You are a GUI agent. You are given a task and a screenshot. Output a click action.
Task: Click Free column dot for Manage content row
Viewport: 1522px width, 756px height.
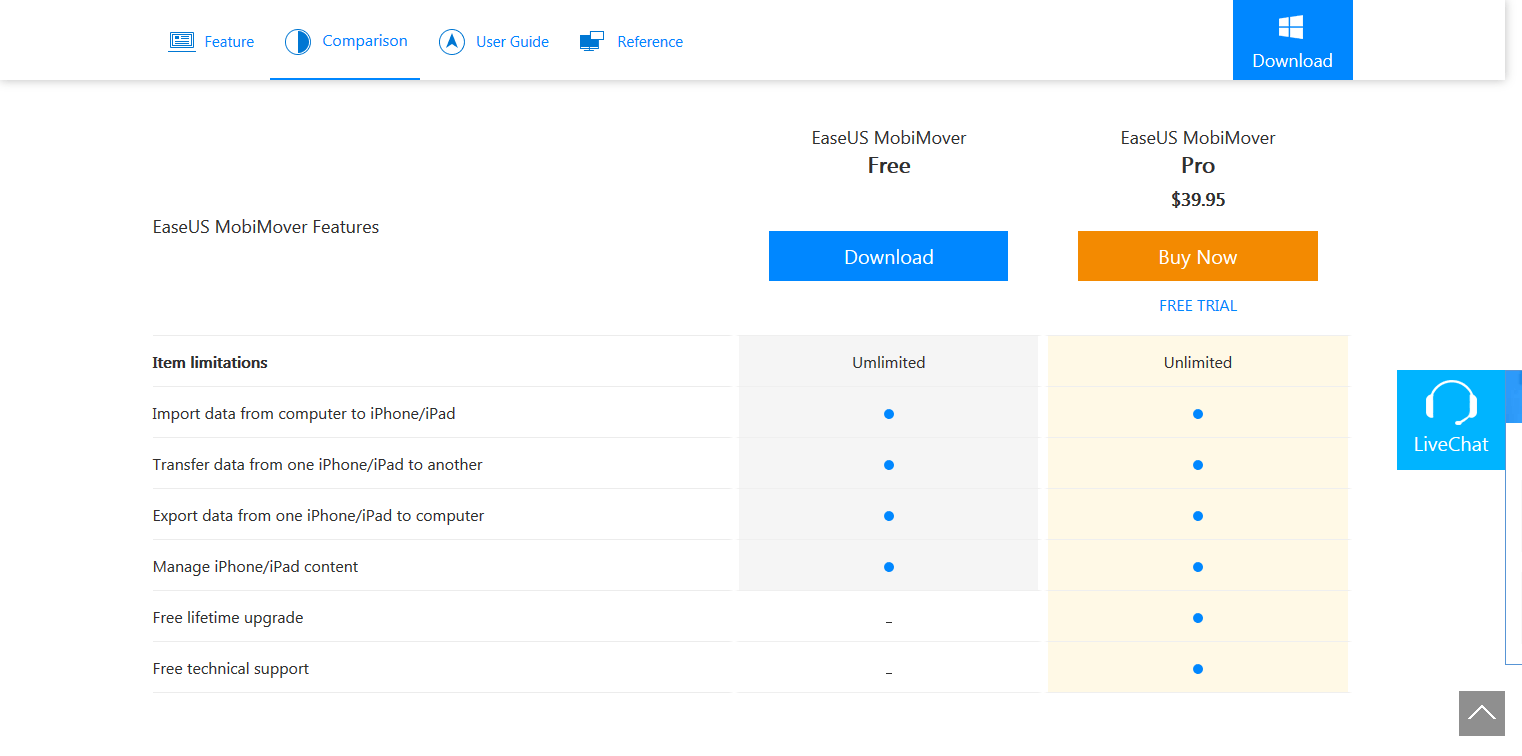889,567
